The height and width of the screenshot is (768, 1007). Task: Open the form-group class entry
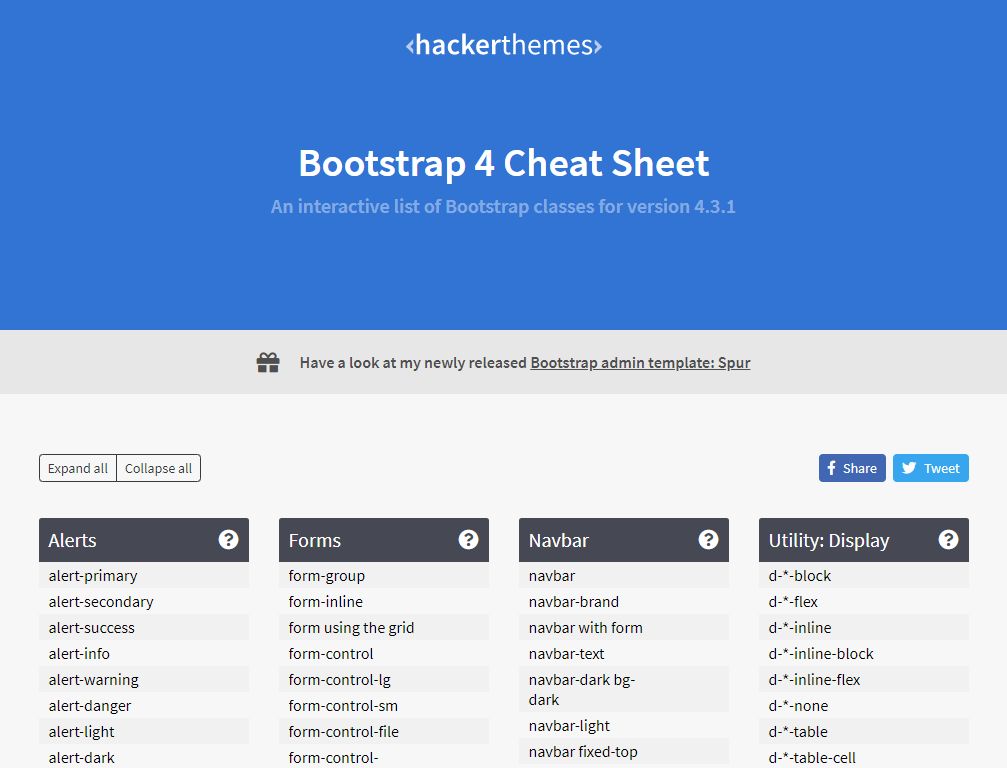[384, 575]
